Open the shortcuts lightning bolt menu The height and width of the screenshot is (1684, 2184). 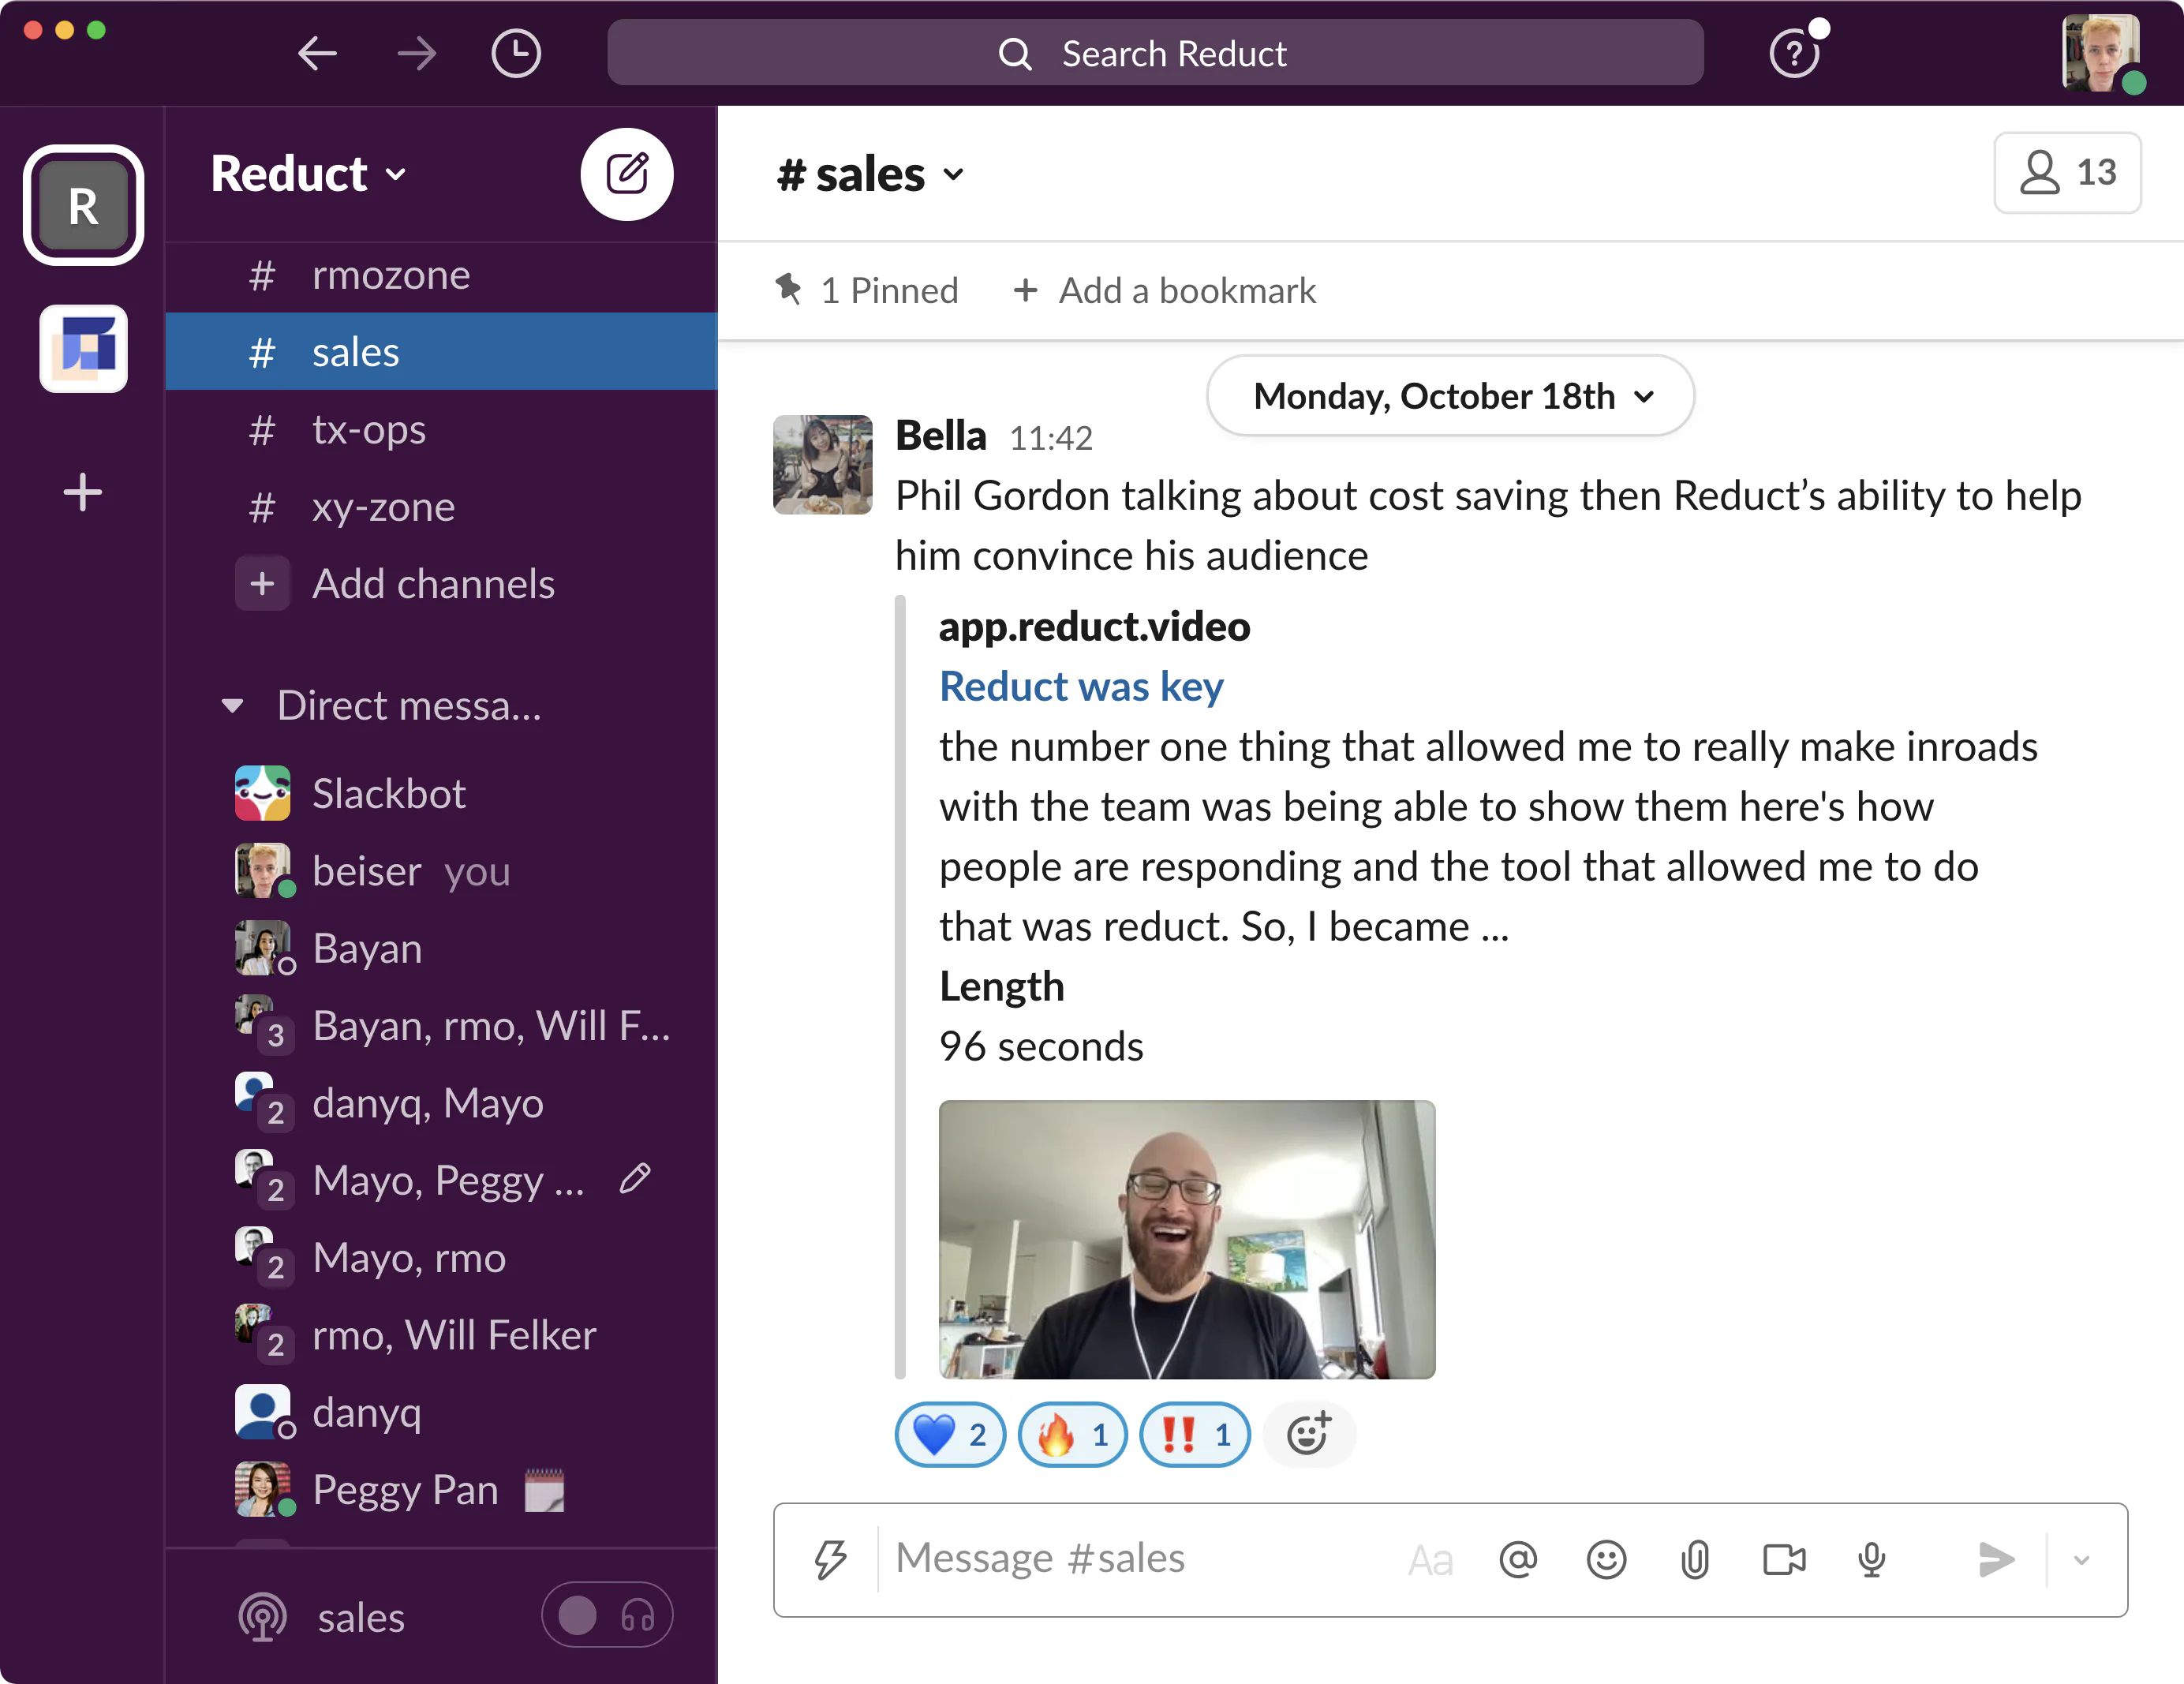point(829,1559)
